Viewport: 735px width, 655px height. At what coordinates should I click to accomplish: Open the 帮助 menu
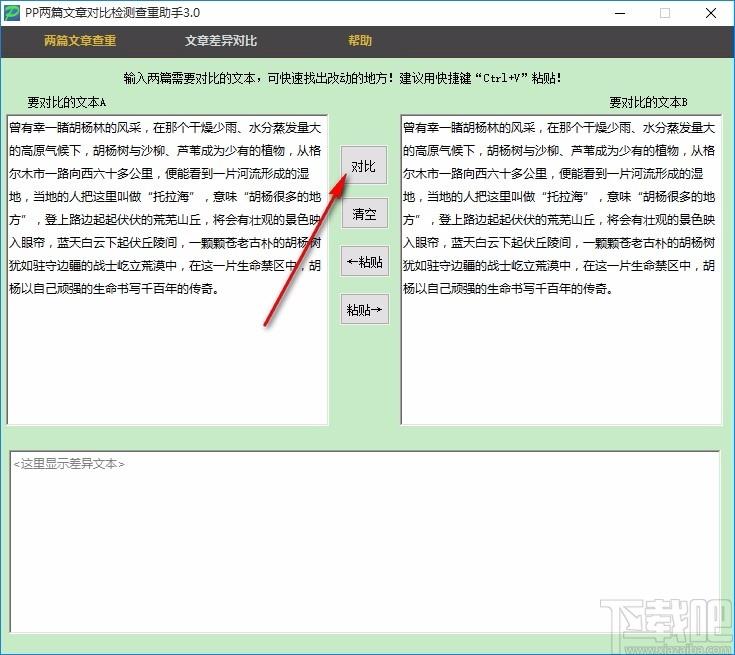click(x=360, y=41)
